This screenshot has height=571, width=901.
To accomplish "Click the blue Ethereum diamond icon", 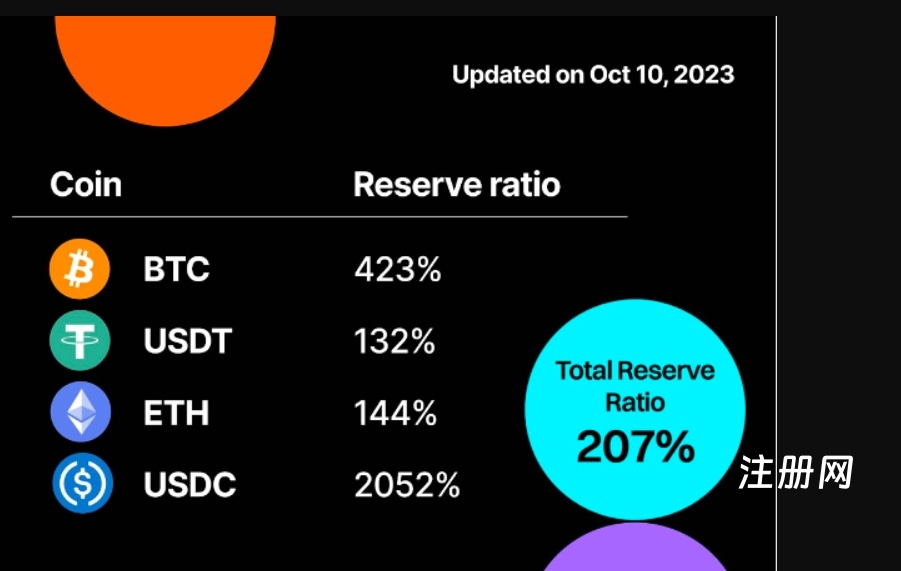I will pos(80,413).
